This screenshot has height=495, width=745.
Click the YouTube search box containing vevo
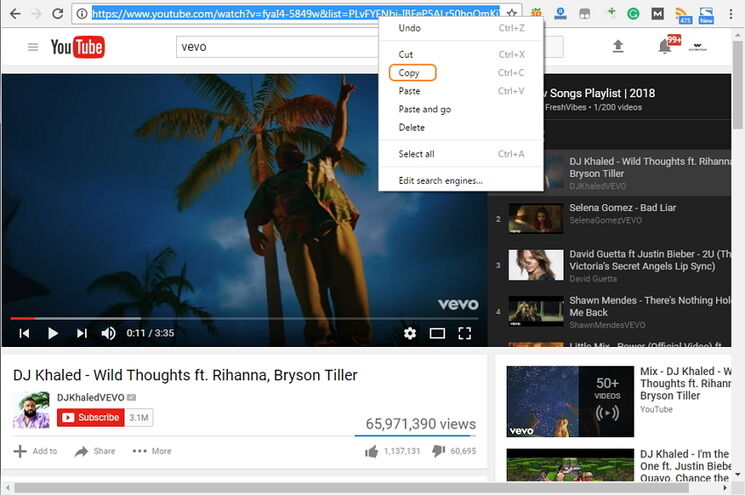click(x=277, y=47)
